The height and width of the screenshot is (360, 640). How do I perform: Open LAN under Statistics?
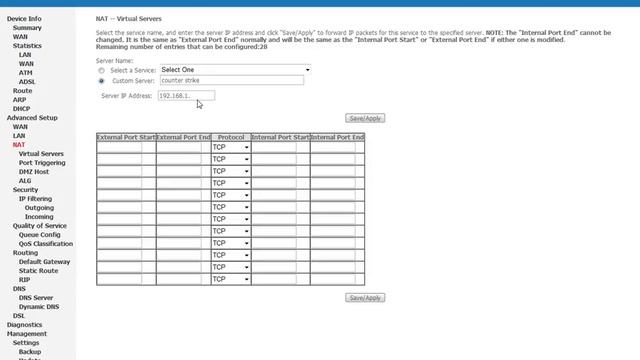point(25,55)
